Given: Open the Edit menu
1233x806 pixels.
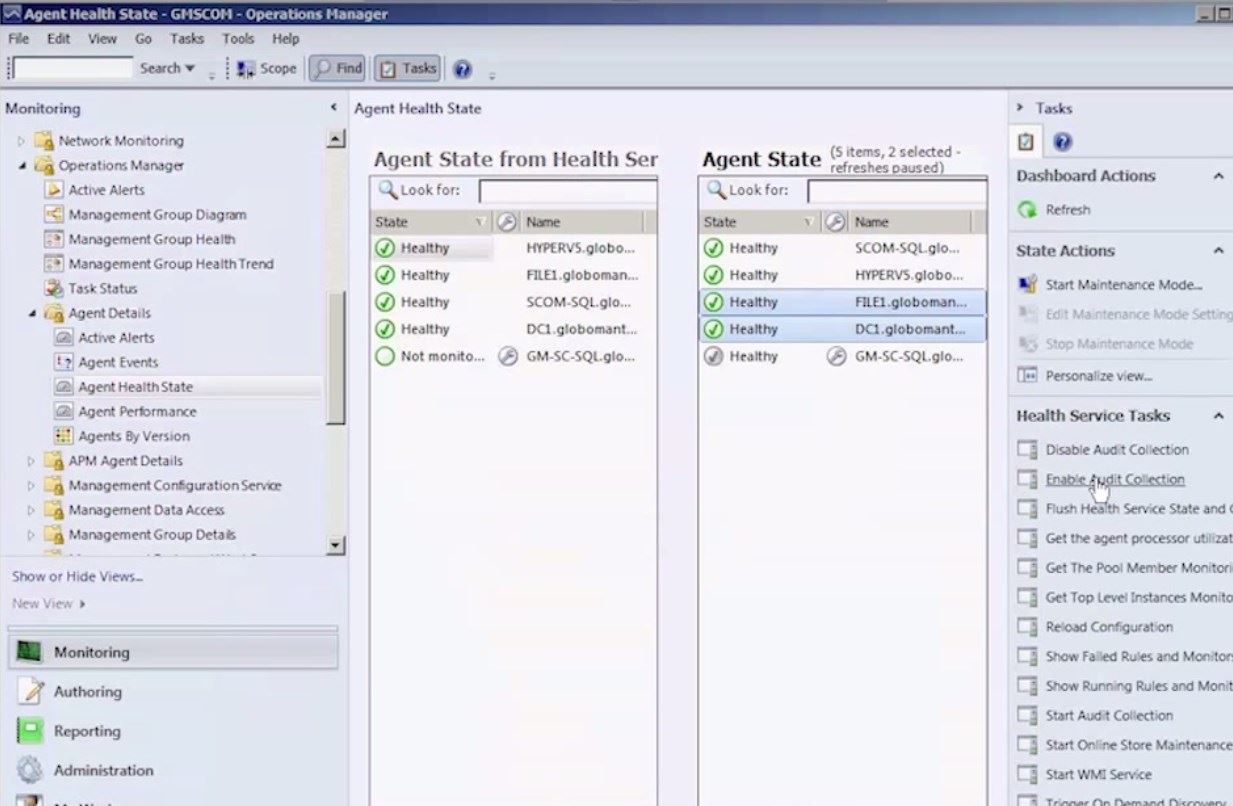Looking at the screenshot, I should pos(58,39).
